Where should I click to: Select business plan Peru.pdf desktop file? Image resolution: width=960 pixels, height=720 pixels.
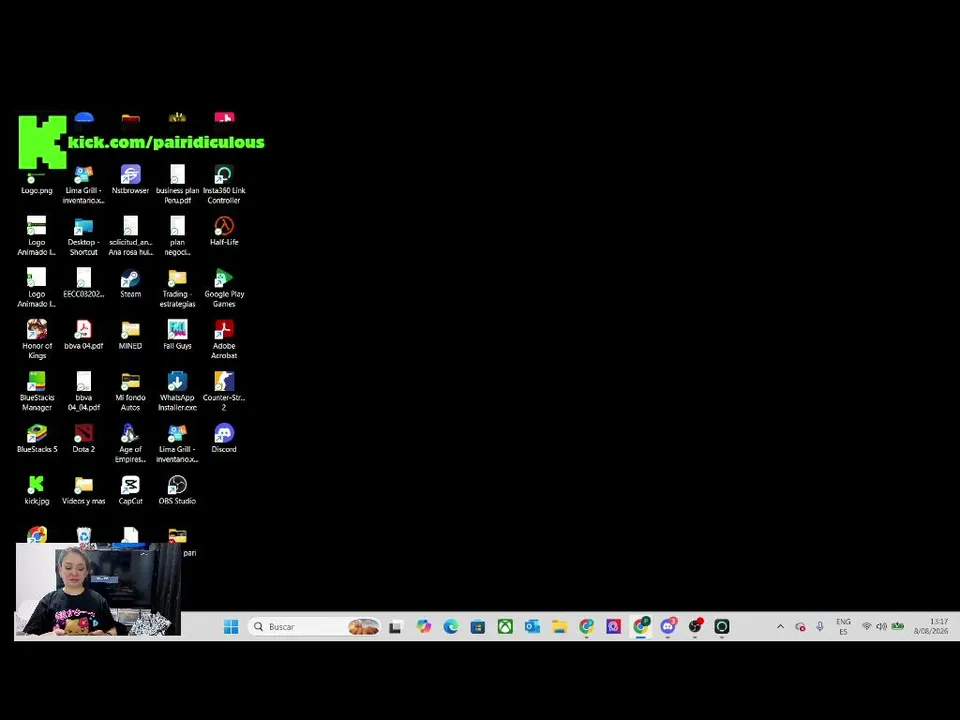click(x=178, y=184)
